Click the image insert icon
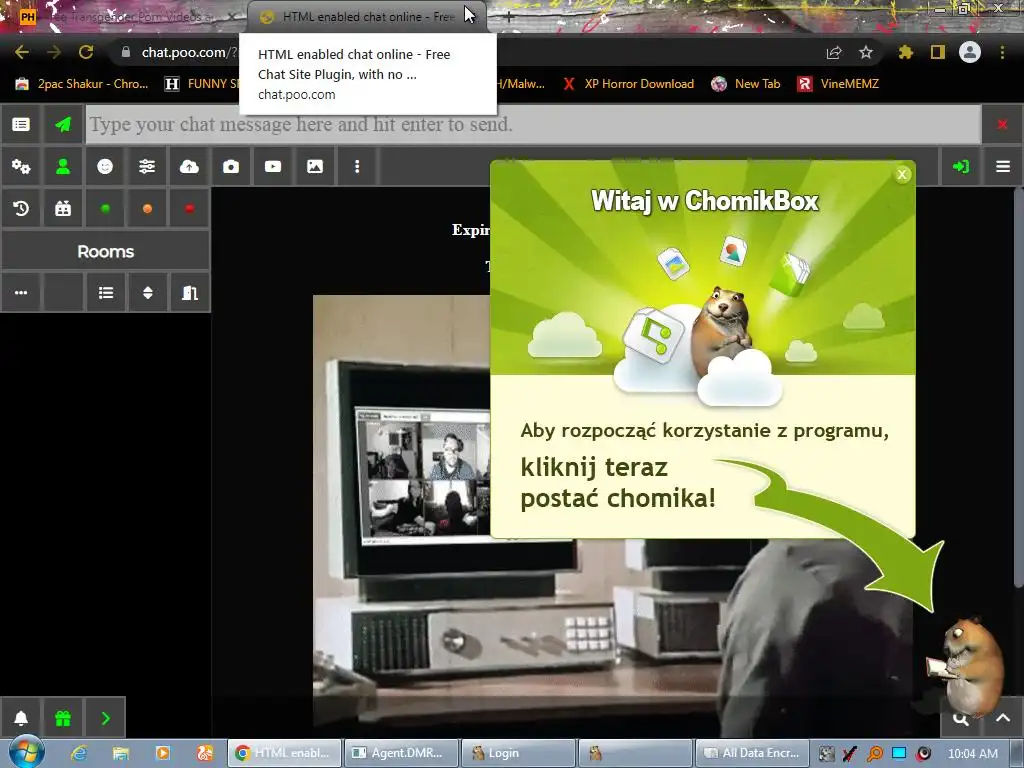This screenshot has width=1024, height=768. (x=315, y=167)
